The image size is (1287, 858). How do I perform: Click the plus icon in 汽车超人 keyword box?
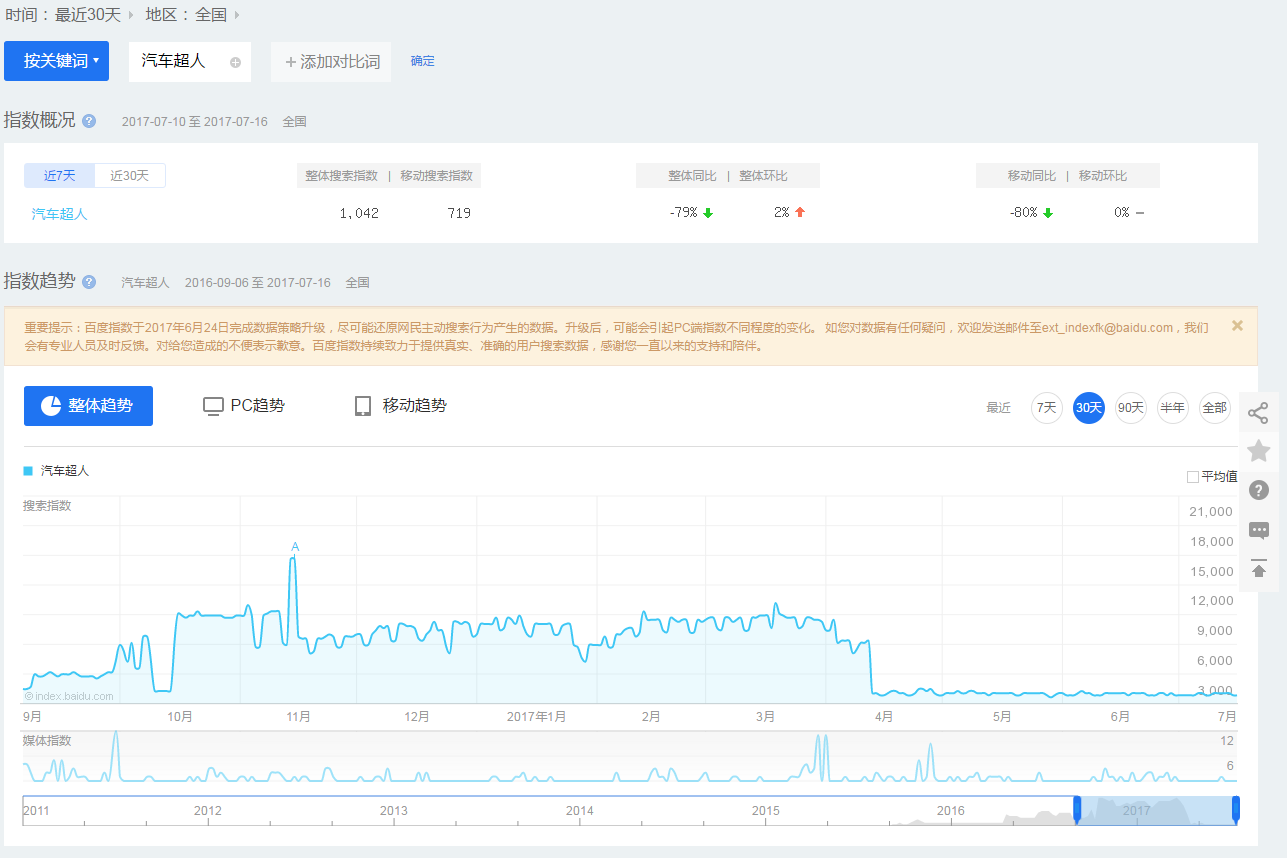point(235,62)
